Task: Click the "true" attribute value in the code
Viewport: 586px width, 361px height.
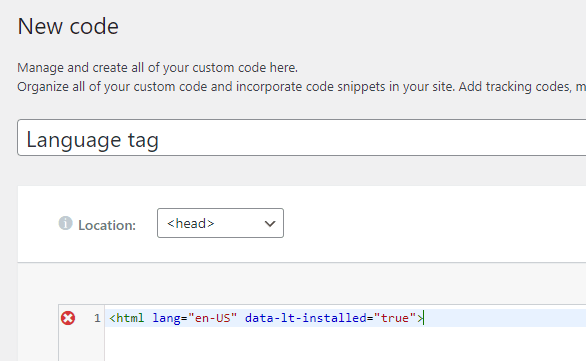Action: [x=395, y=318]
